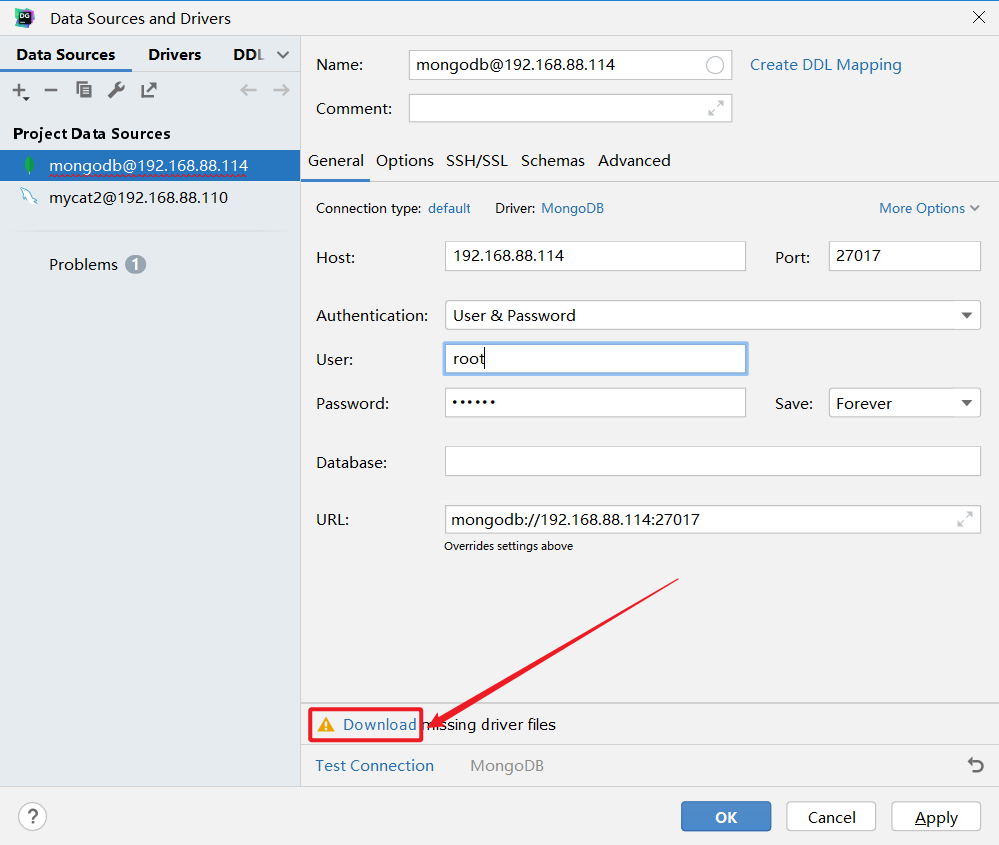The width and height of the screenshot is (999, 845).
Task: Open the More Options dropdown
Action: [x=929, y=208]
